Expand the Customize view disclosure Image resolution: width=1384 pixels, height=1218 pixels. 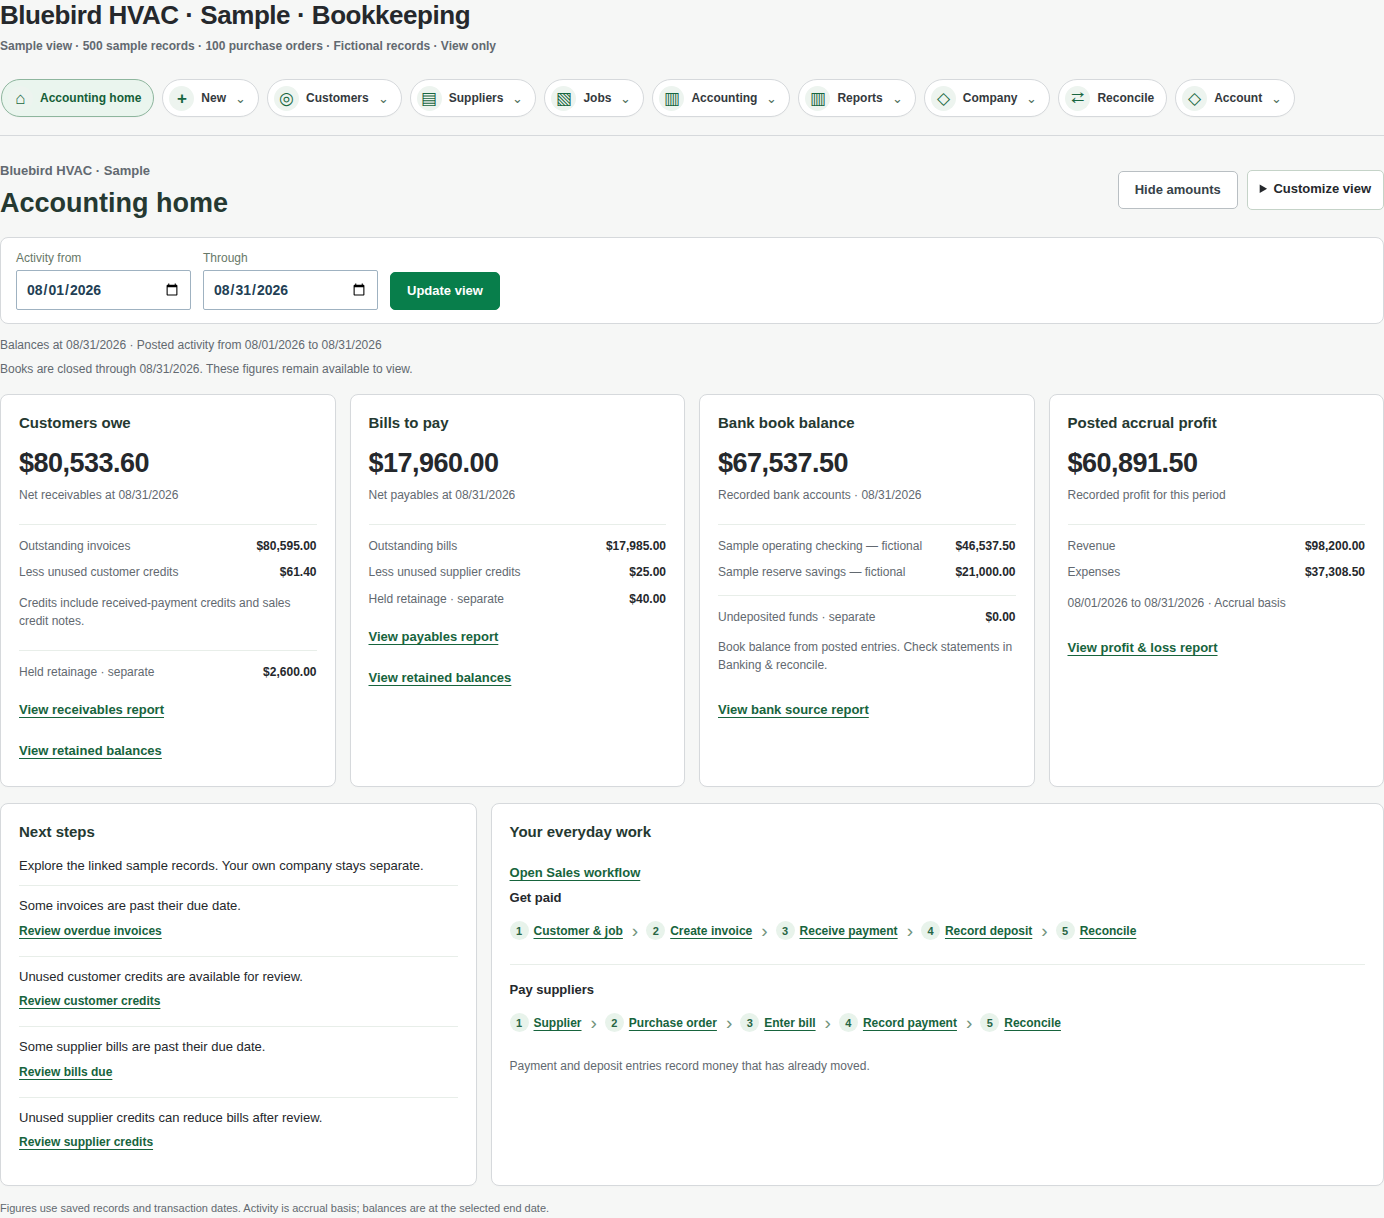pos(1315,189)
